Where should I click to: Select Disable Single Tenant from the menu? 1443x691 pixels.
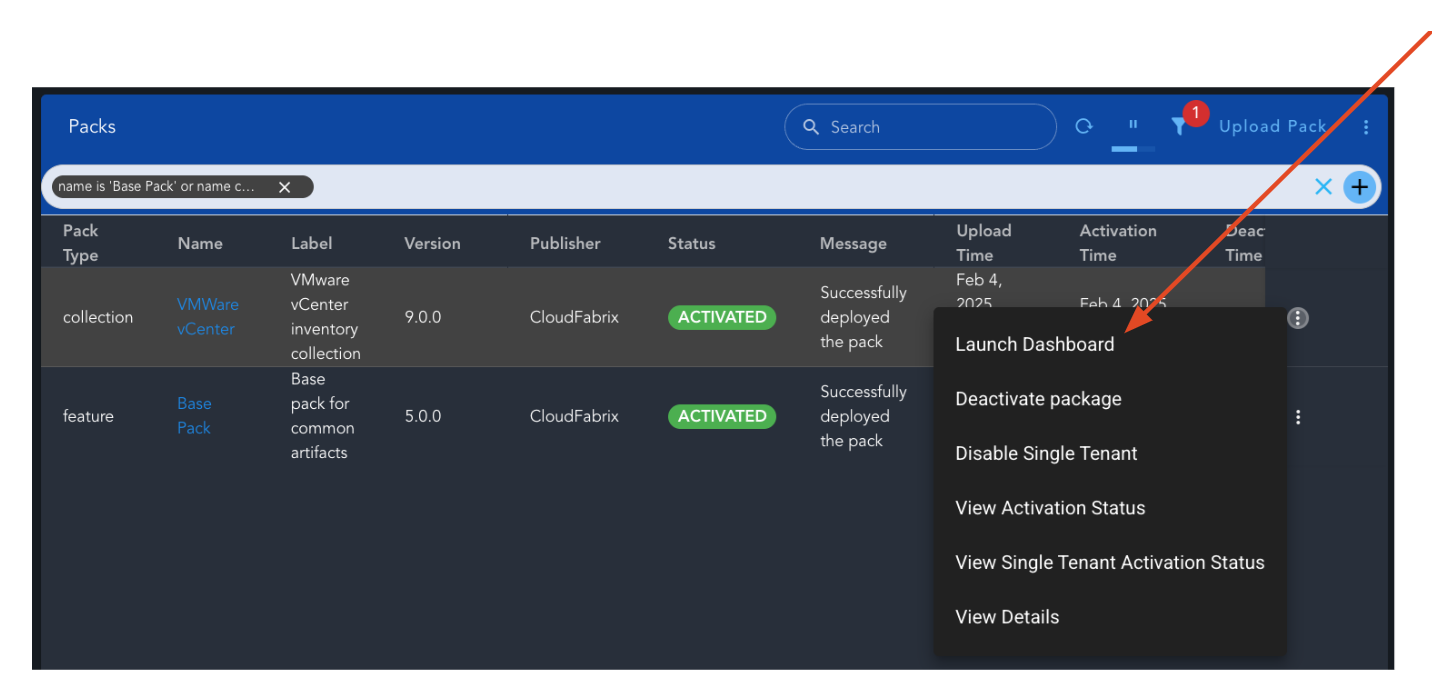tap(1046, 453)
